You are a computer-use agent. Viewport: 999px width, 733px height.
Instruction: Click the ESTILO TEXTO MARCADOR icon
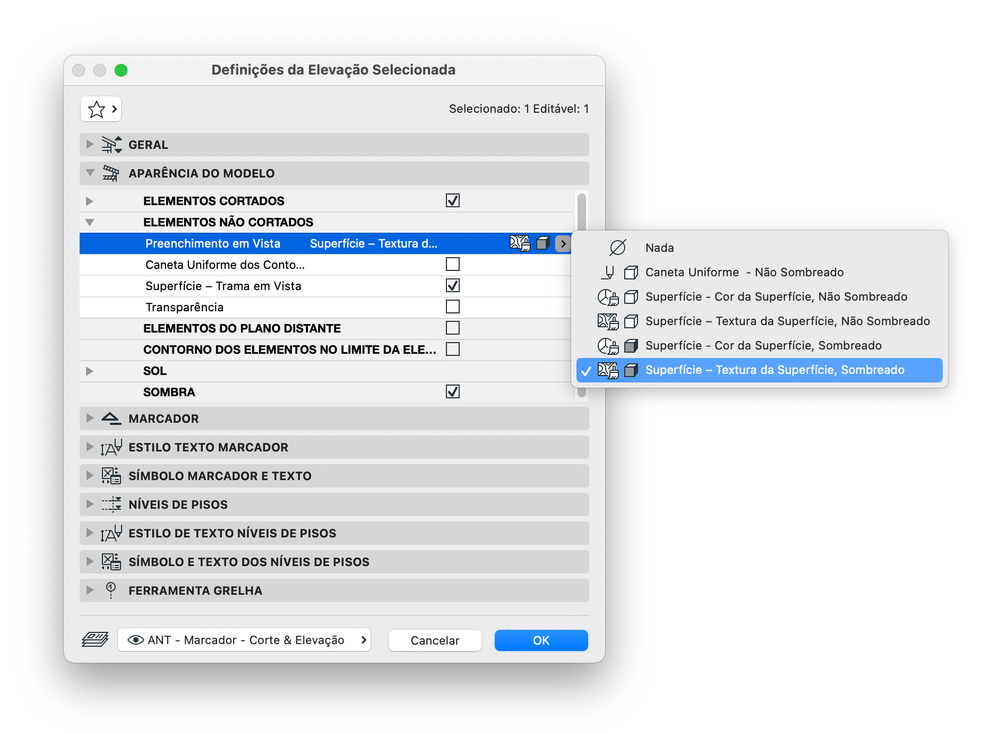111,447
